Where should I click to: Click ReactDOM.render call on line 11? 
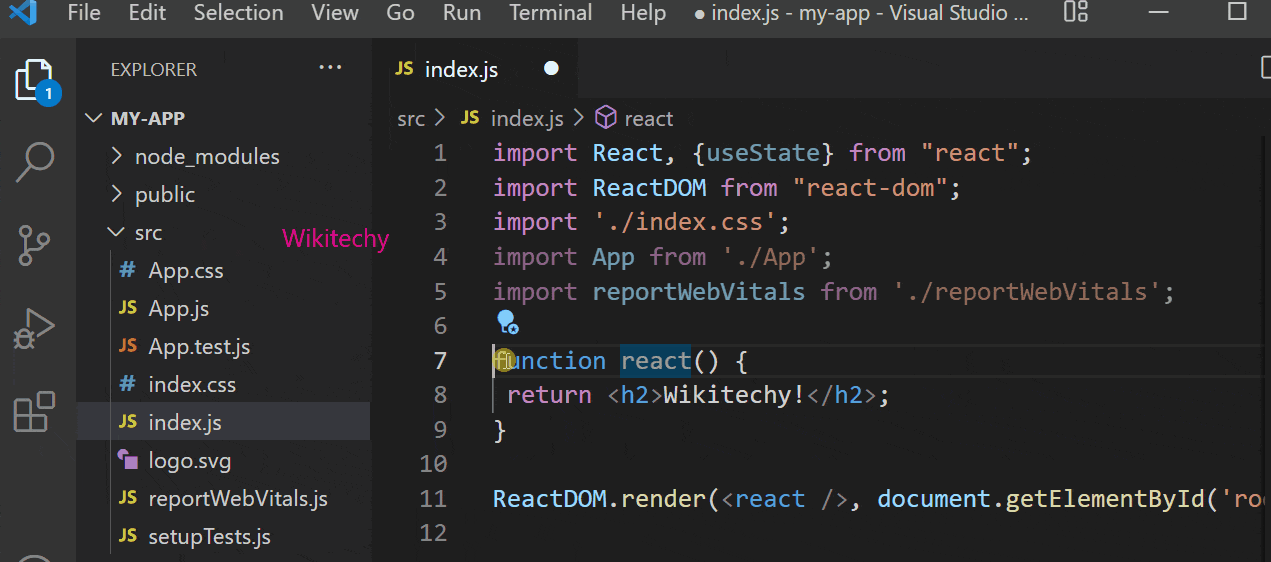click(600, 498)
